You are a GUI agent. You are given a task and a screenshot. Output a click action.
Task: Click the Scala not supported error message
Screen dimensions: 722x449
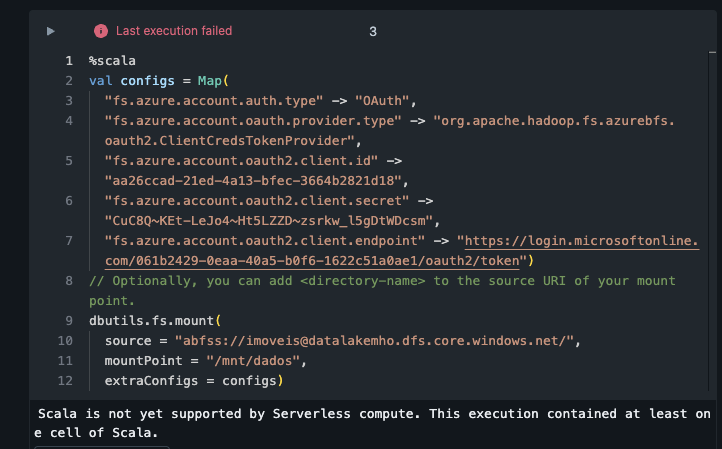coord(360,422)
